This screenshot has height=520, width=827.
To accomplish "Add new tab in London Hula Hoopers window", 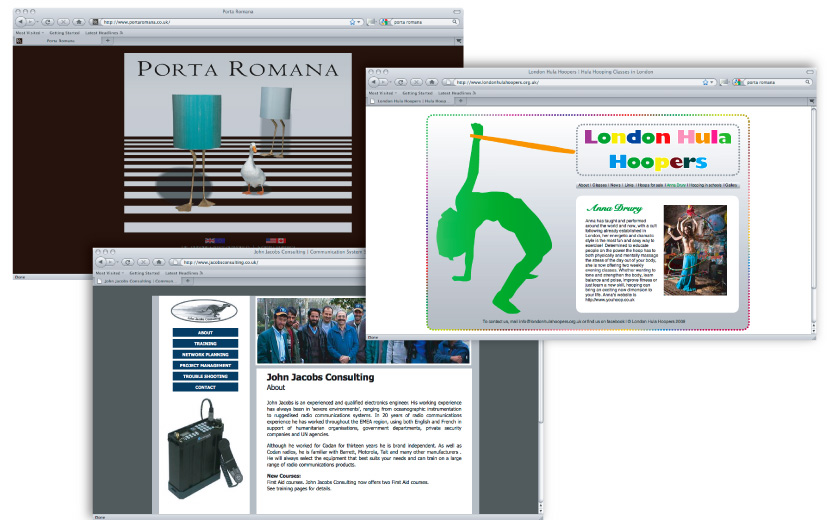I will click(460, 101).
